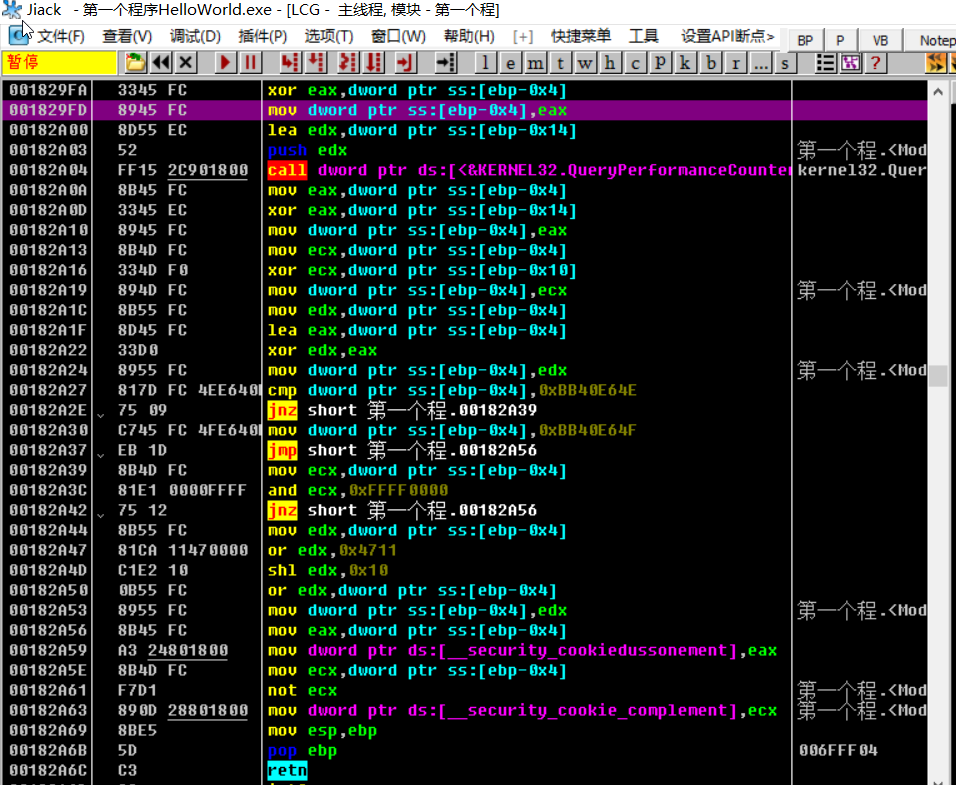Open Executable modules with 'e' button
956x785 pixels.
tap(510, 63)
